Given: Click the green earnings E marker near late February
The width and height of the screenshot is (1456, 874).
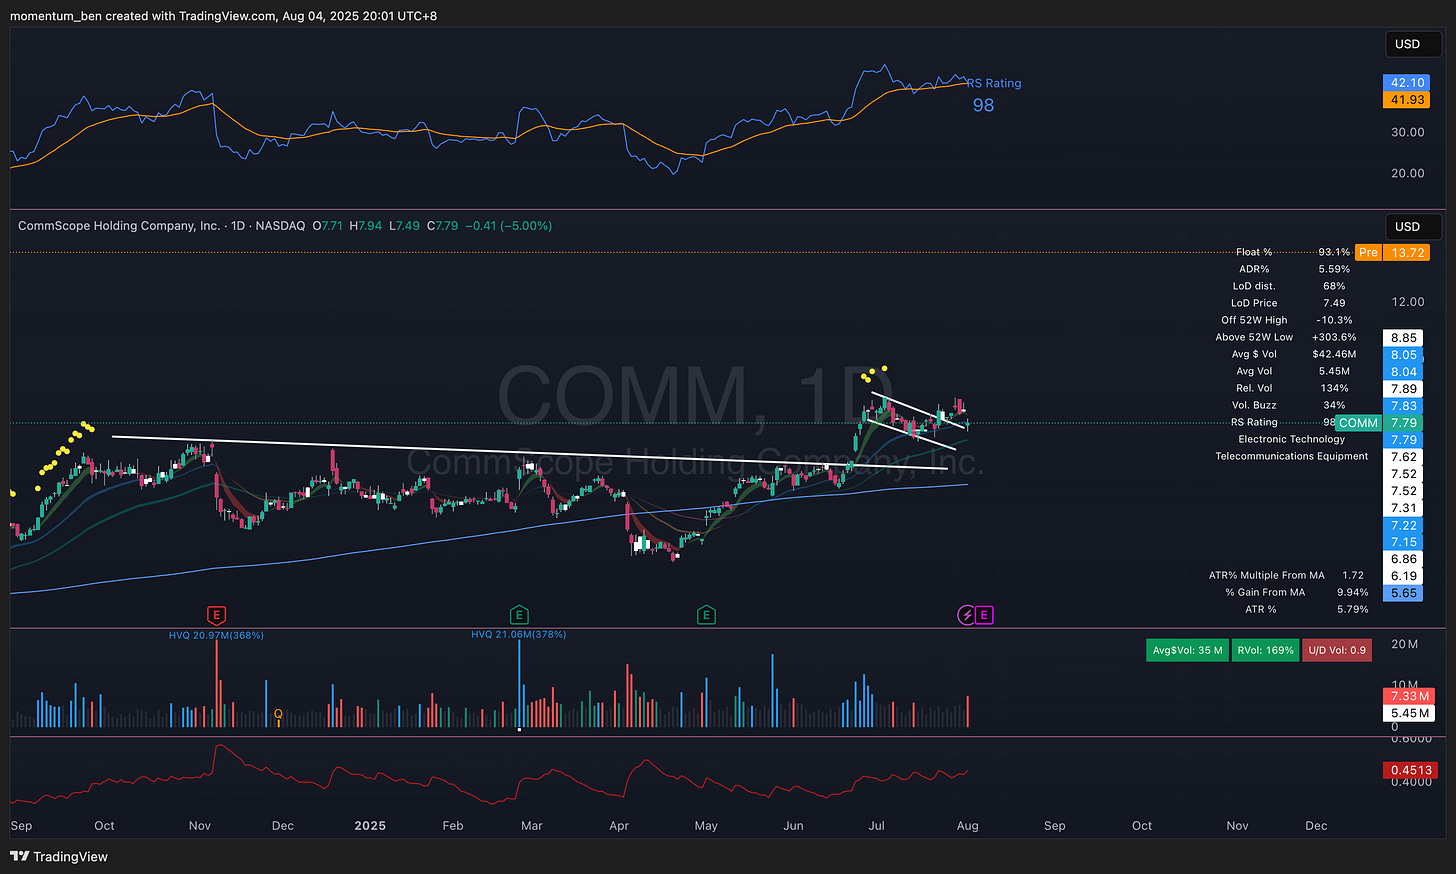Looking at the screenshot, I should [519, 615].
